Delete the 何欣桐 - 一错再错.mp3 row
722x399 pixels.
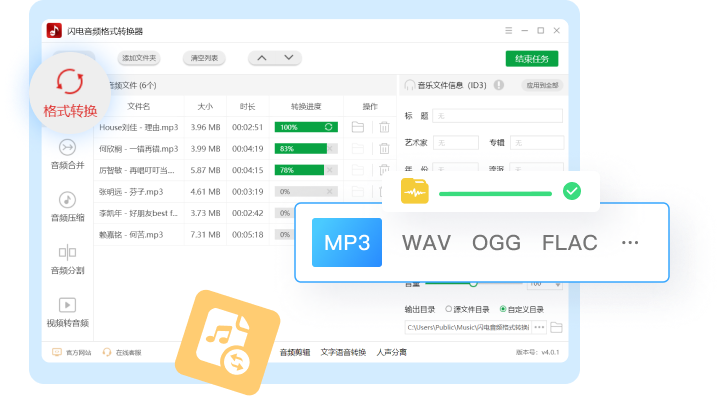click(x=384, y=149)
